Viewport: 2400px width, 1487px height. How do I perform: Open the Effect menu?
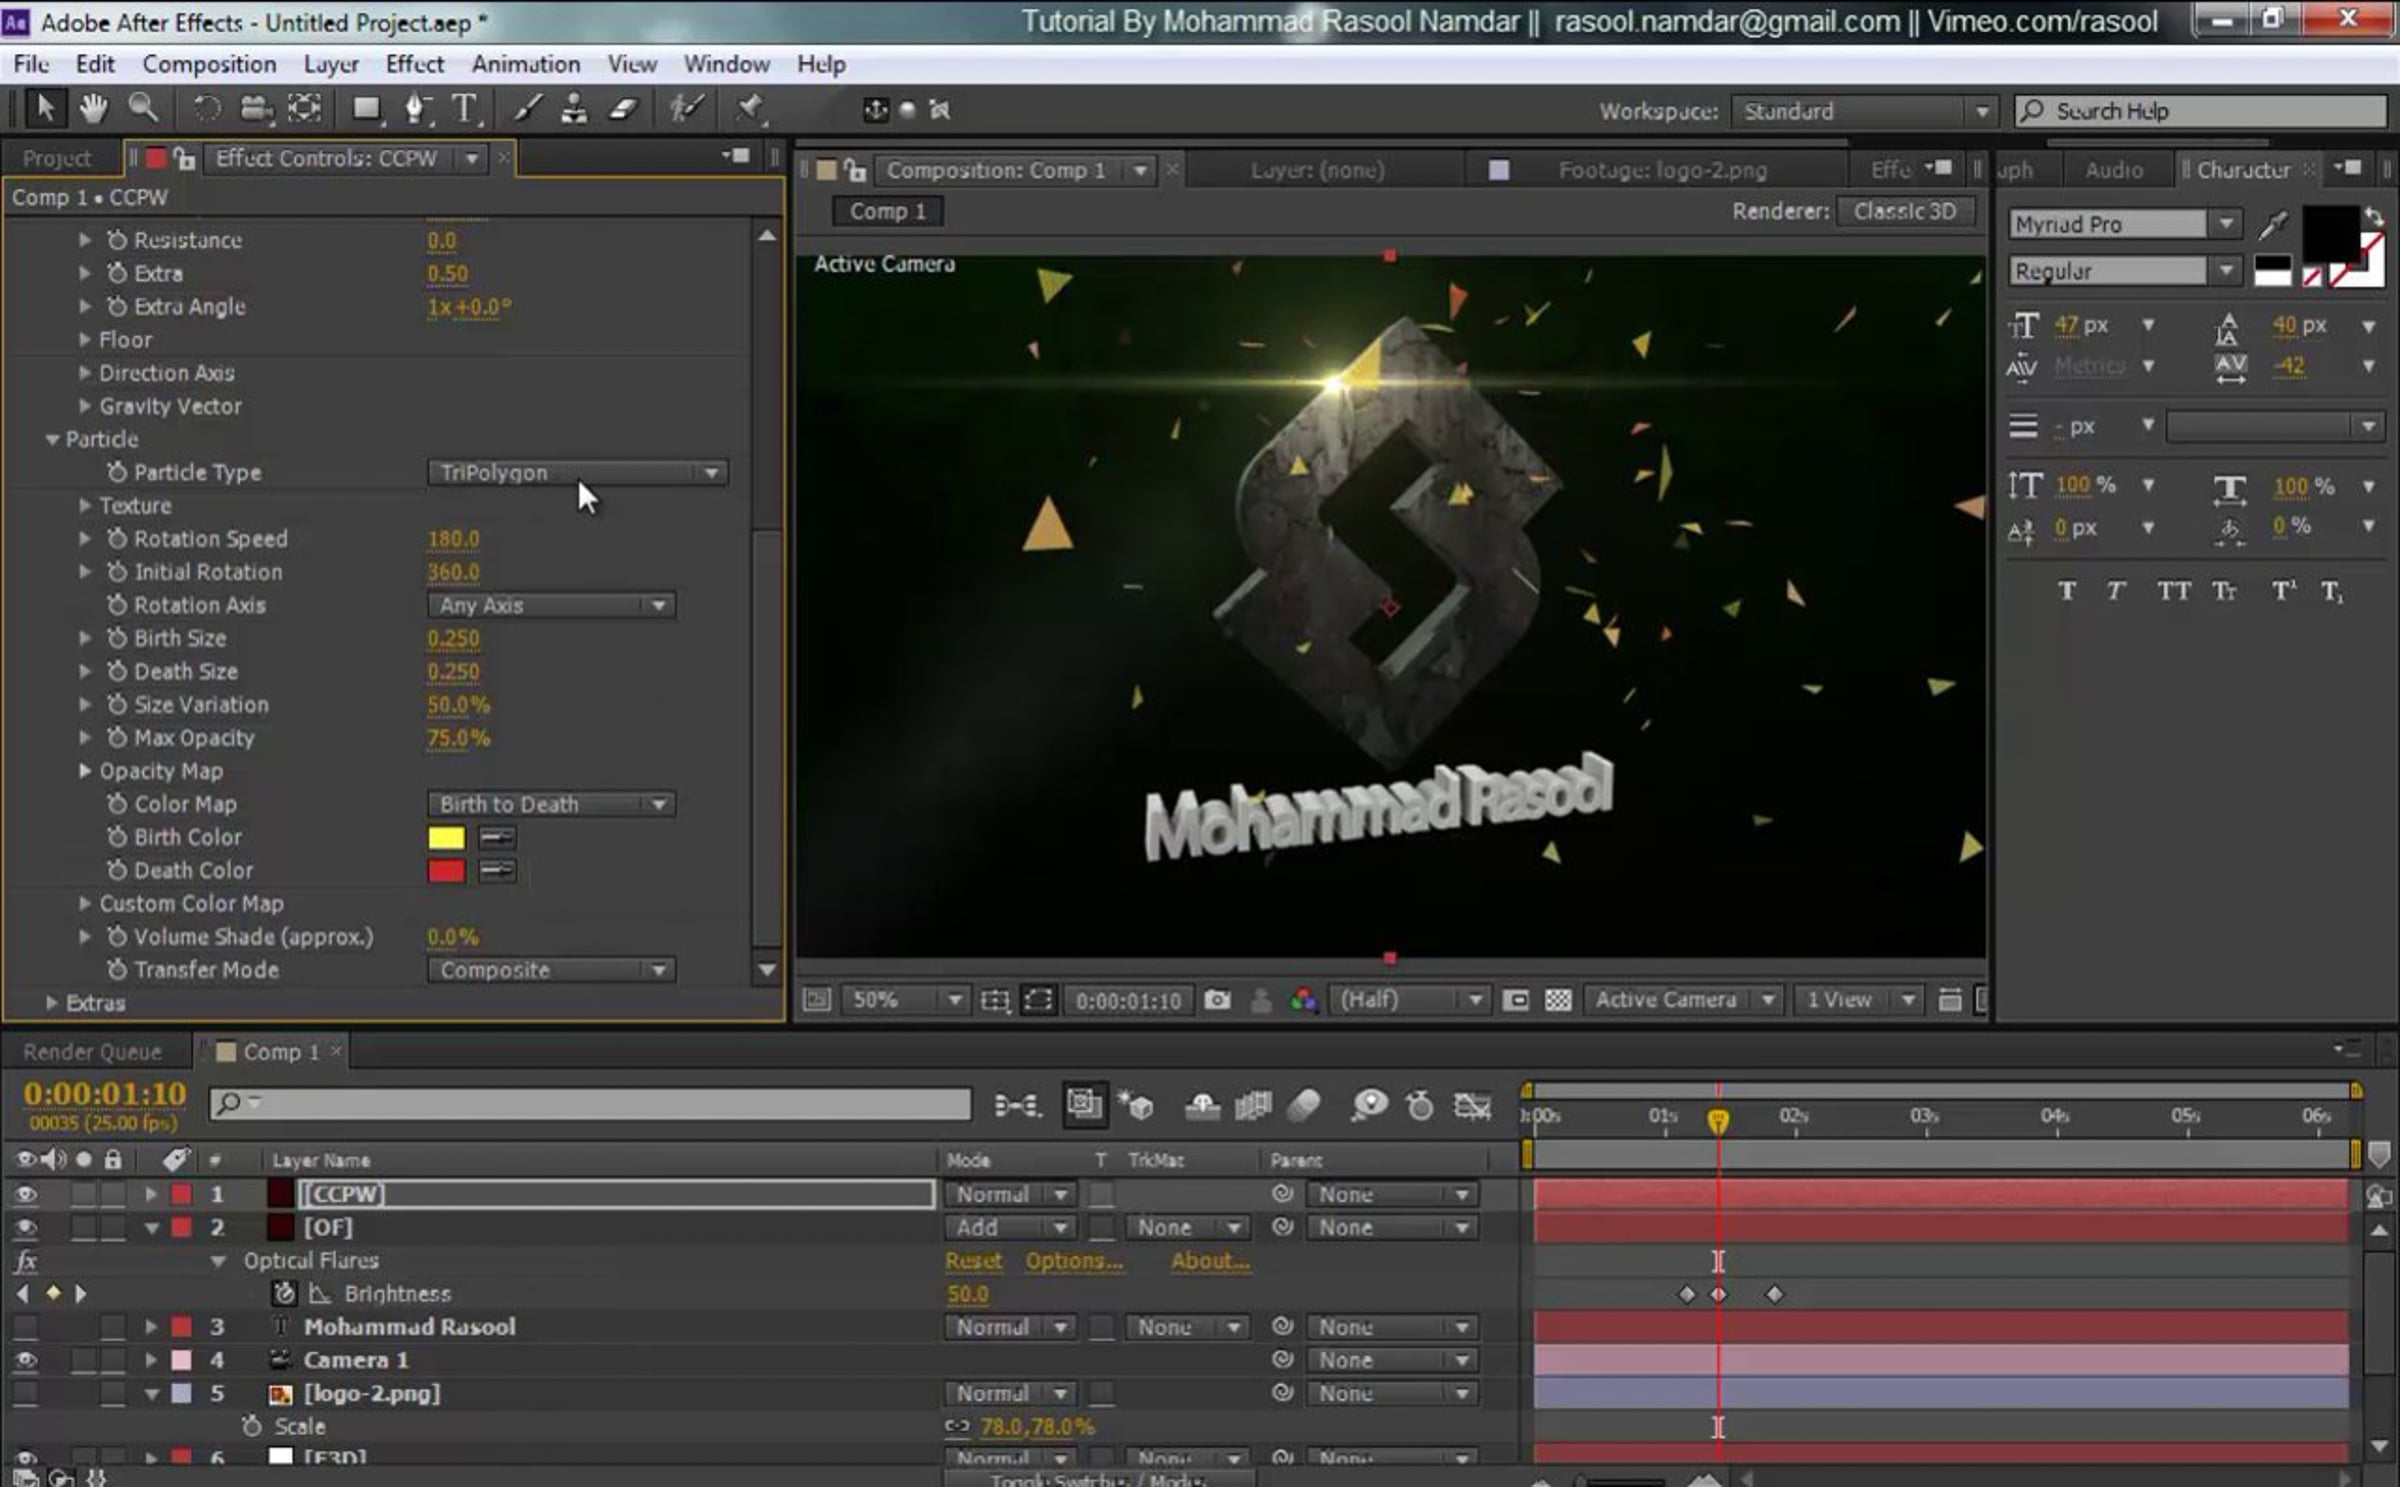click(x=414, y=64)
